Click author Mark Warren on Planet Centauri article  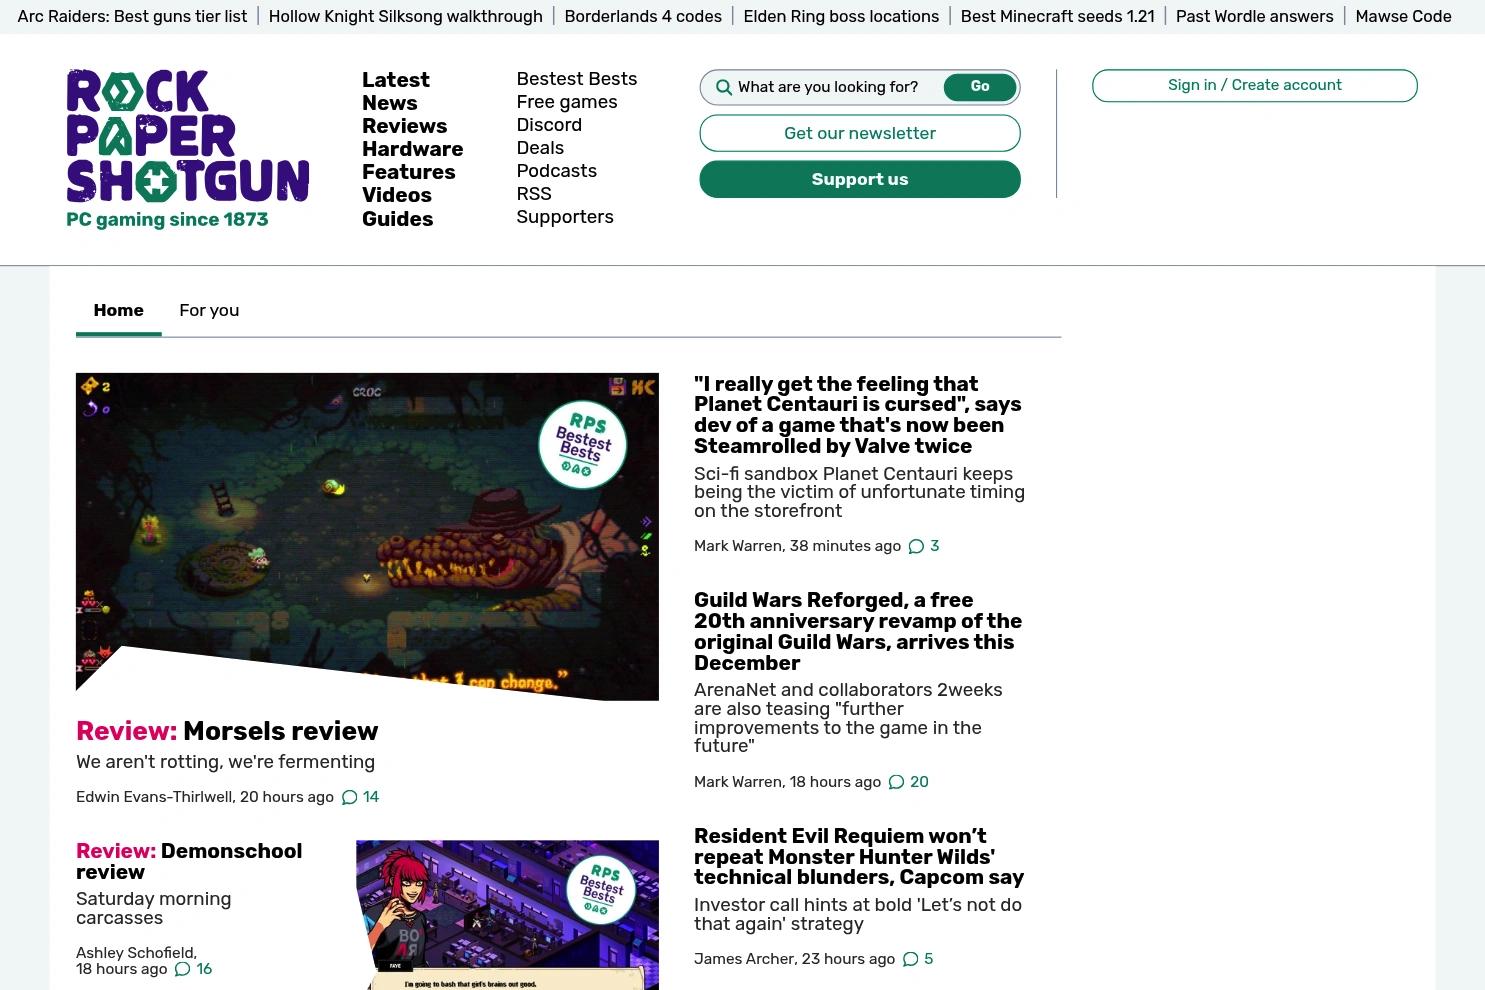738,547
